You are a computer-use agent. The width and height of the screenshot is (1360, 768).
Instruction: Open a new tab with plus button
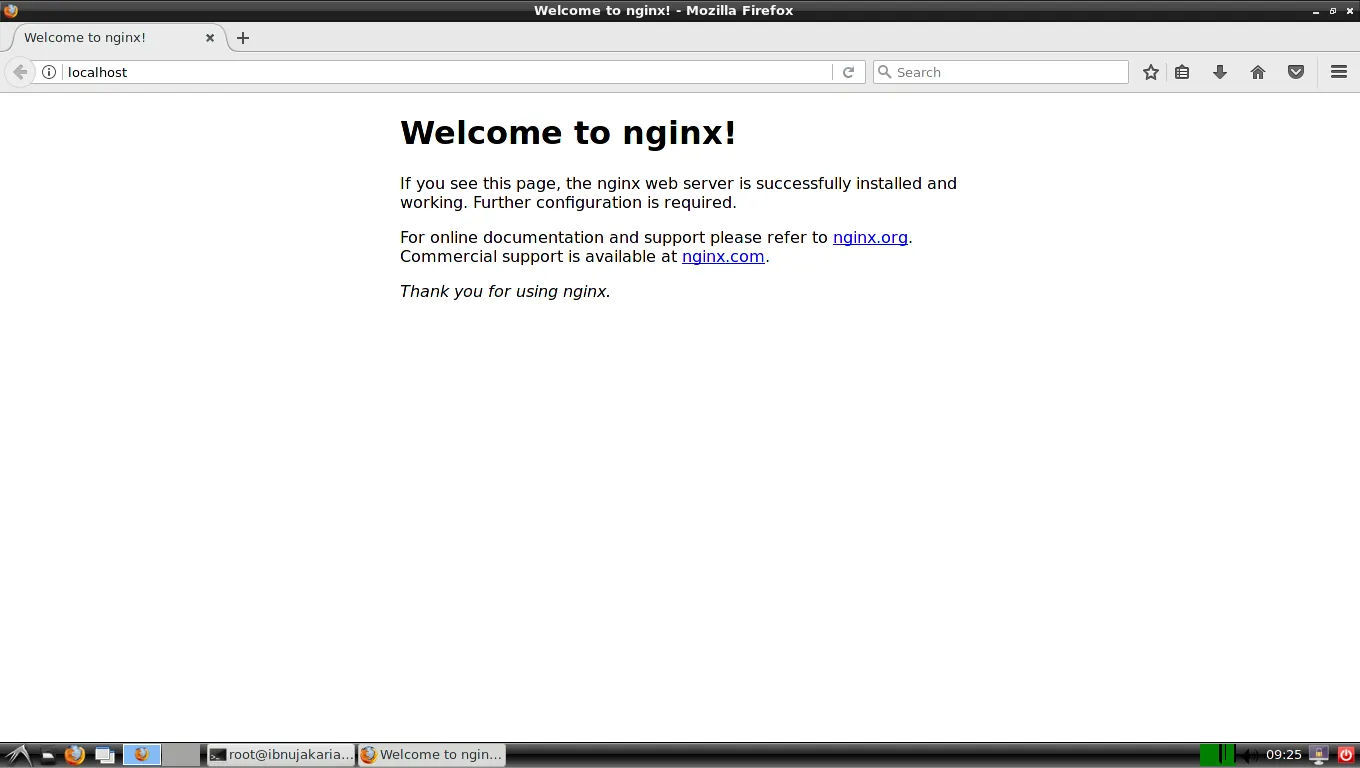243,38
